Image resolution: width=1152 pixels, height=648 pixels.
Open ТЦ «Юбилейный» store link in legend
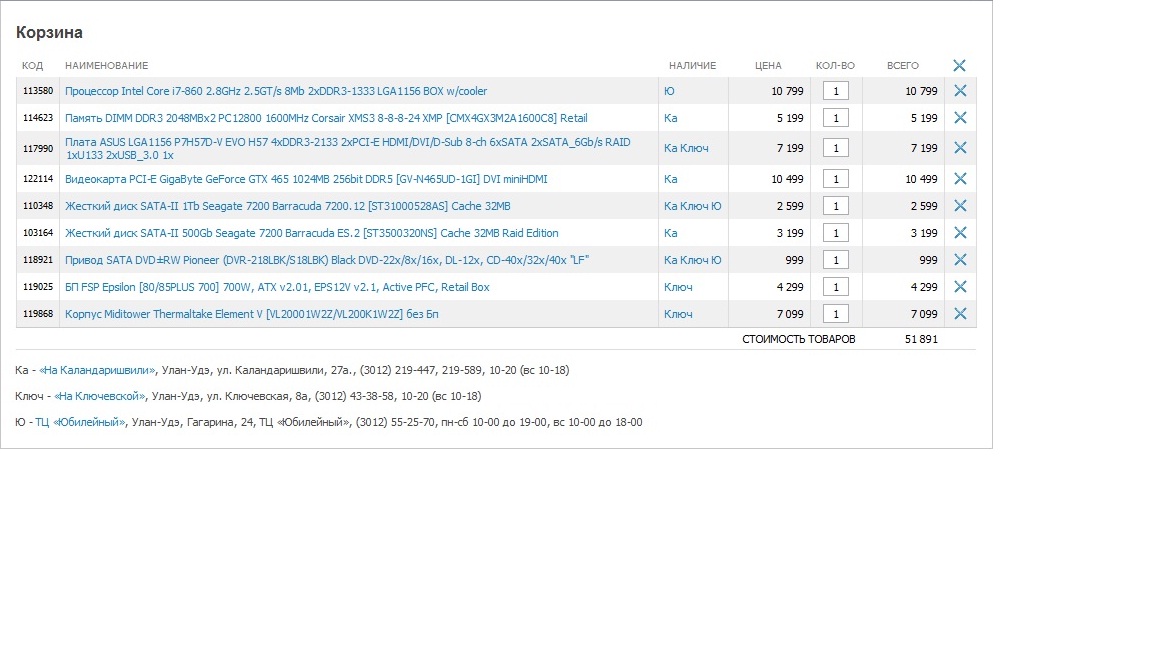click(x=80, y=422)
